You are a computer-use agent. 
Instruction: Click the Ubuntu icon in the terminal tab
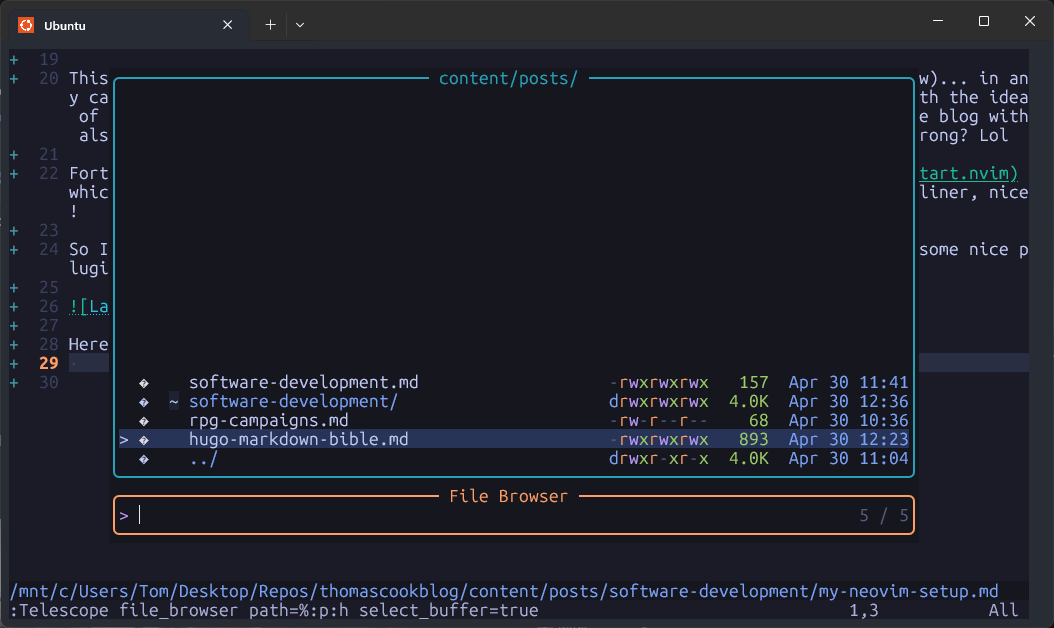(x=26, y=26)
